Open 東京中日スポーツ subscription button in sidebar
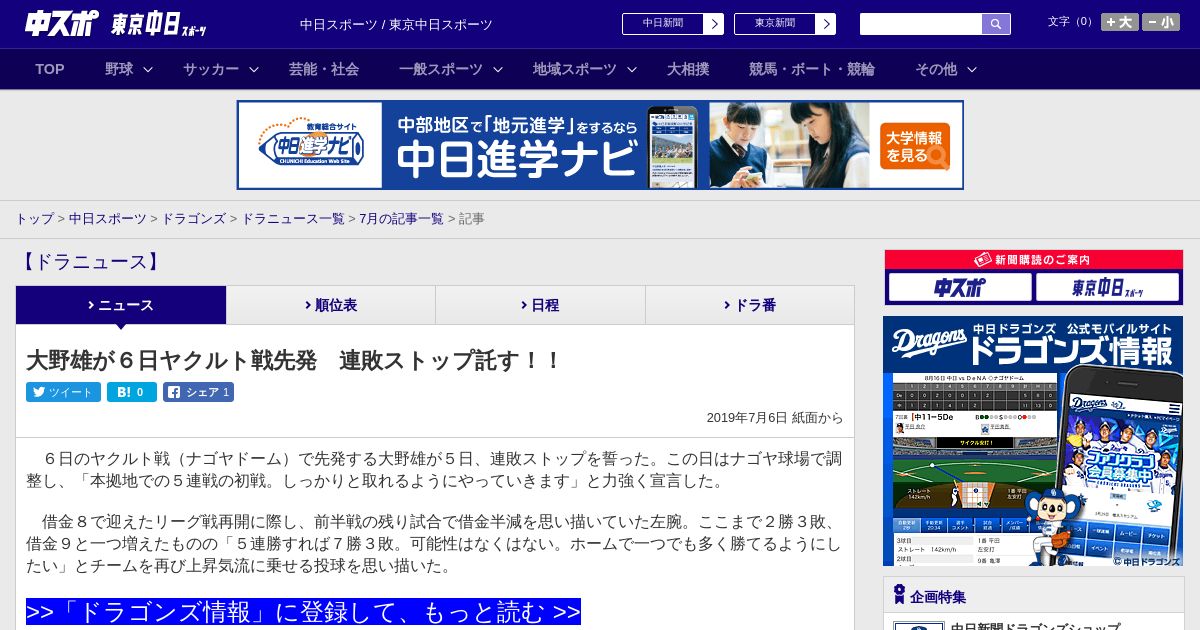 pyautogui.click(x=1108, y=288)
